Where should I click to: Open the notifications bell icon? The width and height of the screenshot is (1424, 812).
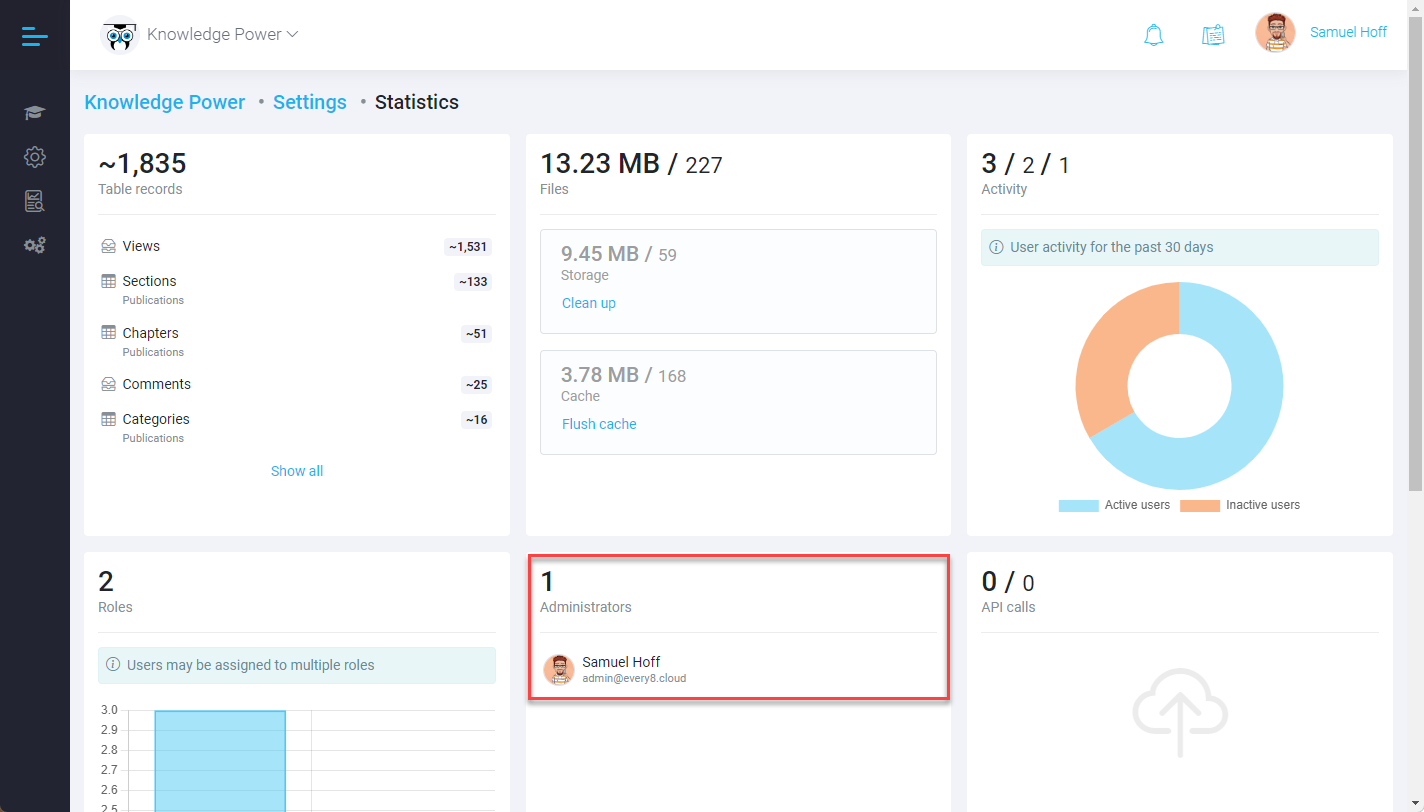pos(1153,35)
